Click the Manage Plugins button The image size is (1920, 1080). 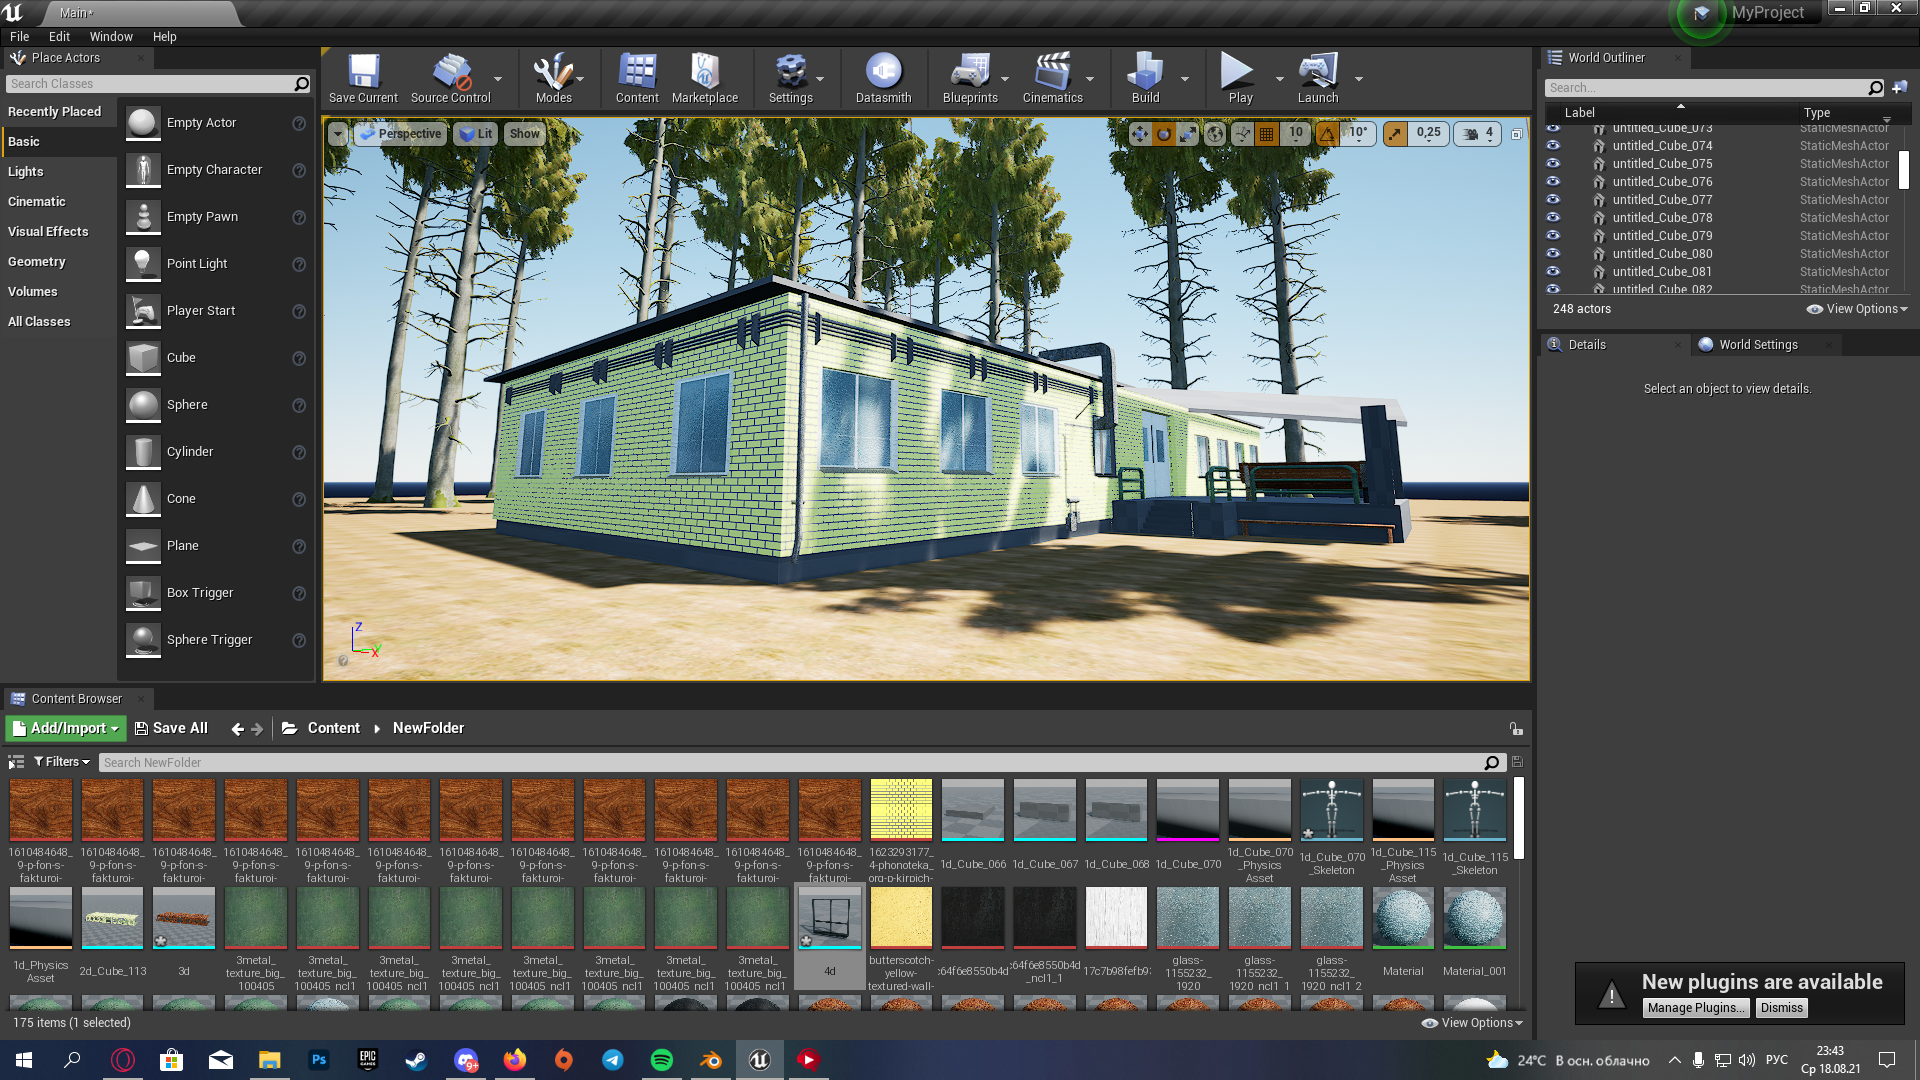tap(1694, 1008)
